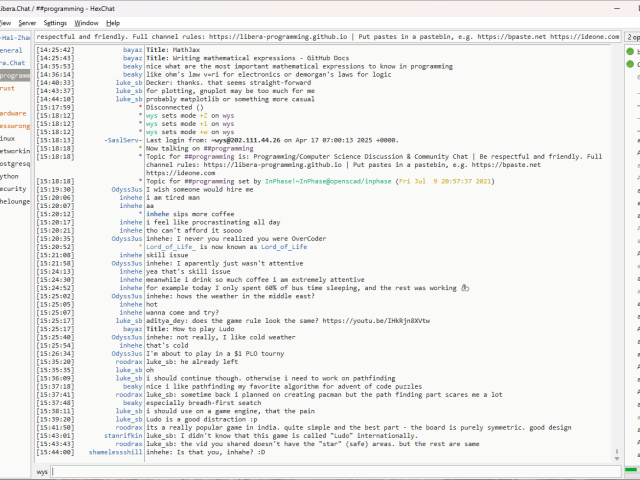
Task: Switch to the postgresql channel
Action: [x=14, y=163]
